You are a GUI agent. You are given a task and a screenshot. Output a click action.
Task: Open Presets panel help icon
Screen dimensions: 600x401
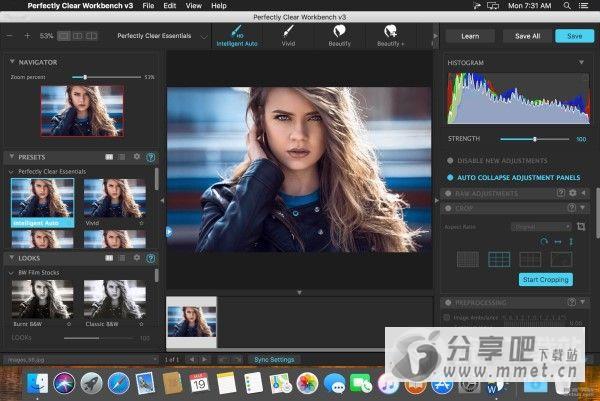click(x=151, y=157)
